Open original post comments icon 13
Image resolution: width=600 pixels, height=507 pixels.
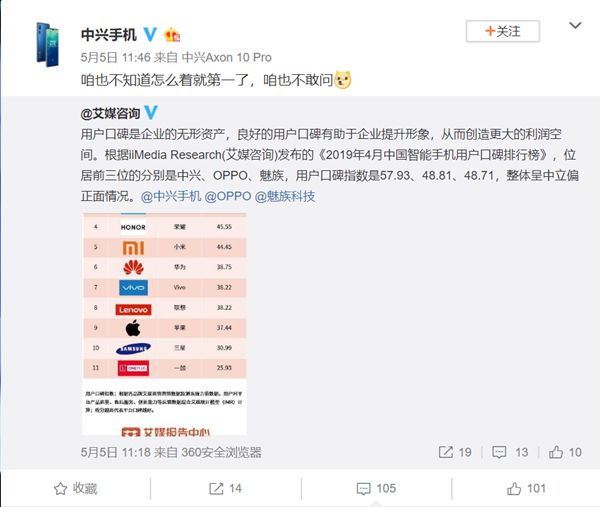[x=510, y=452]
